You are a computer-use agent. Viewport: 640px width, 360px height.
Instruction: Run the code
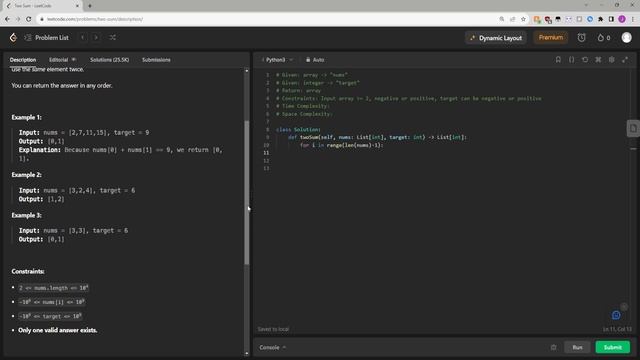[x=577, y=347]
